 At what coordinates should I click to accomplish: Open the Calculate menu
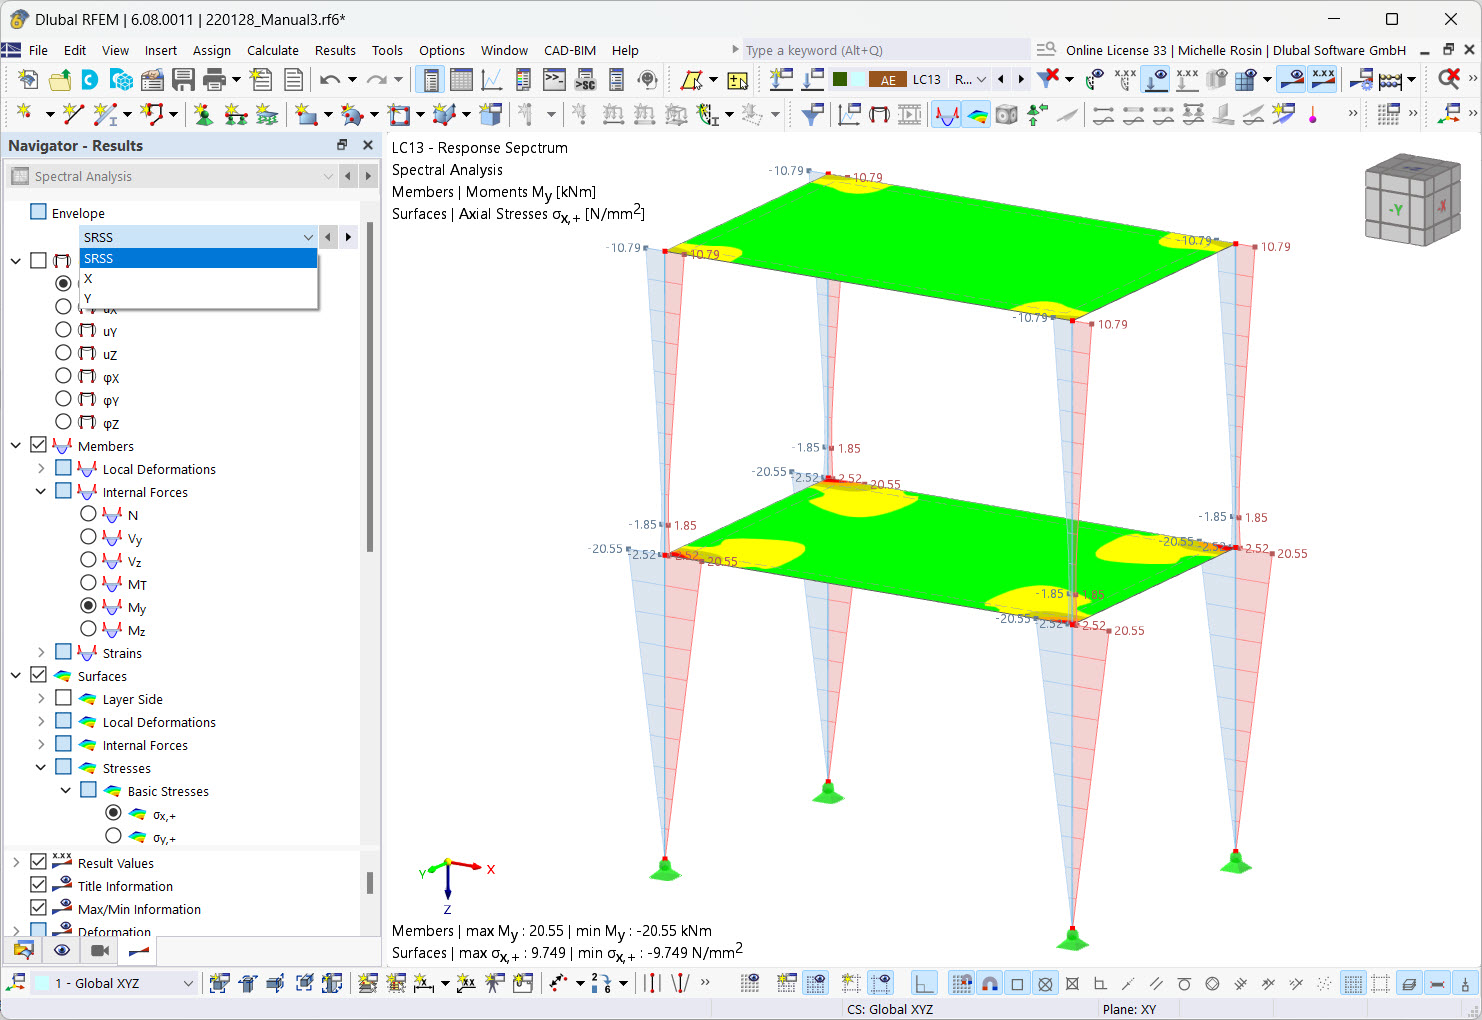(x=272, y=50)
